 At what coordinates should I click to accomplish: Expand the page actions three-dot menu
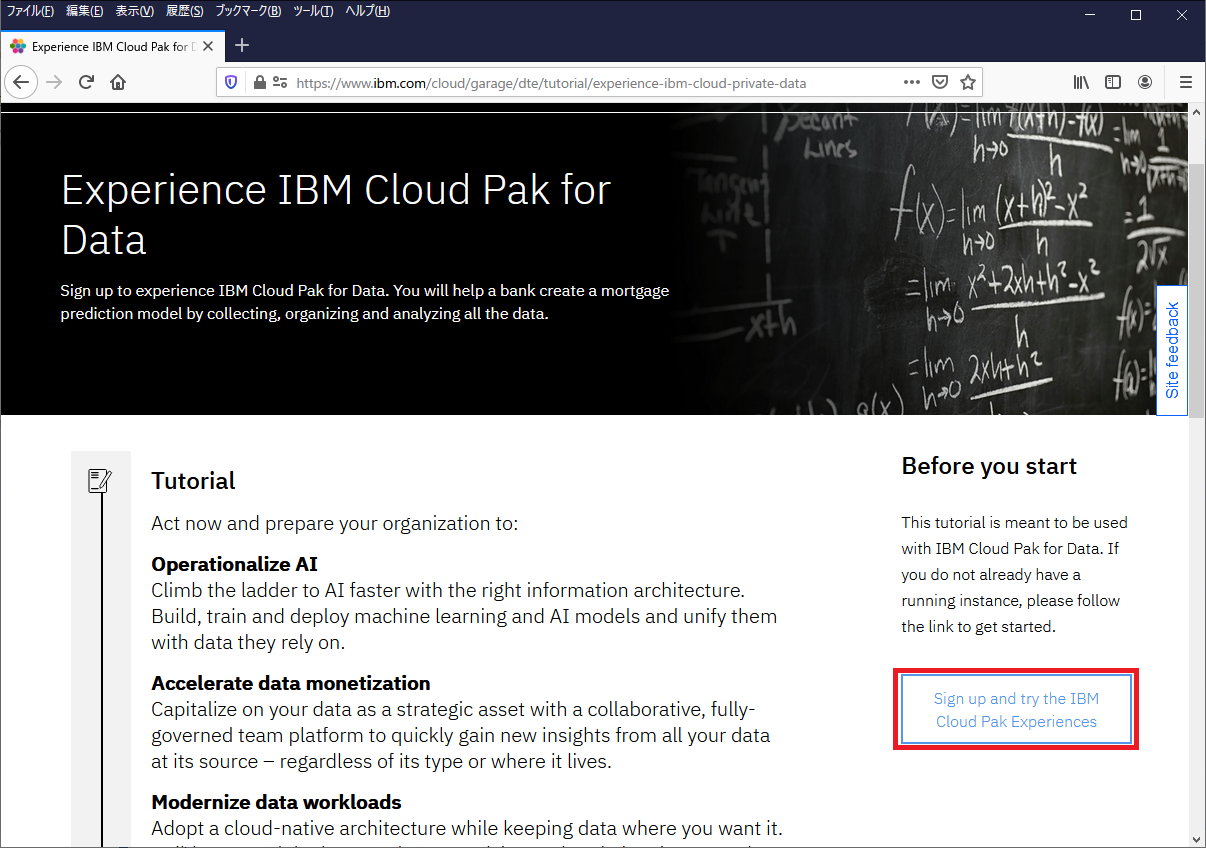(x=911, y=82)
